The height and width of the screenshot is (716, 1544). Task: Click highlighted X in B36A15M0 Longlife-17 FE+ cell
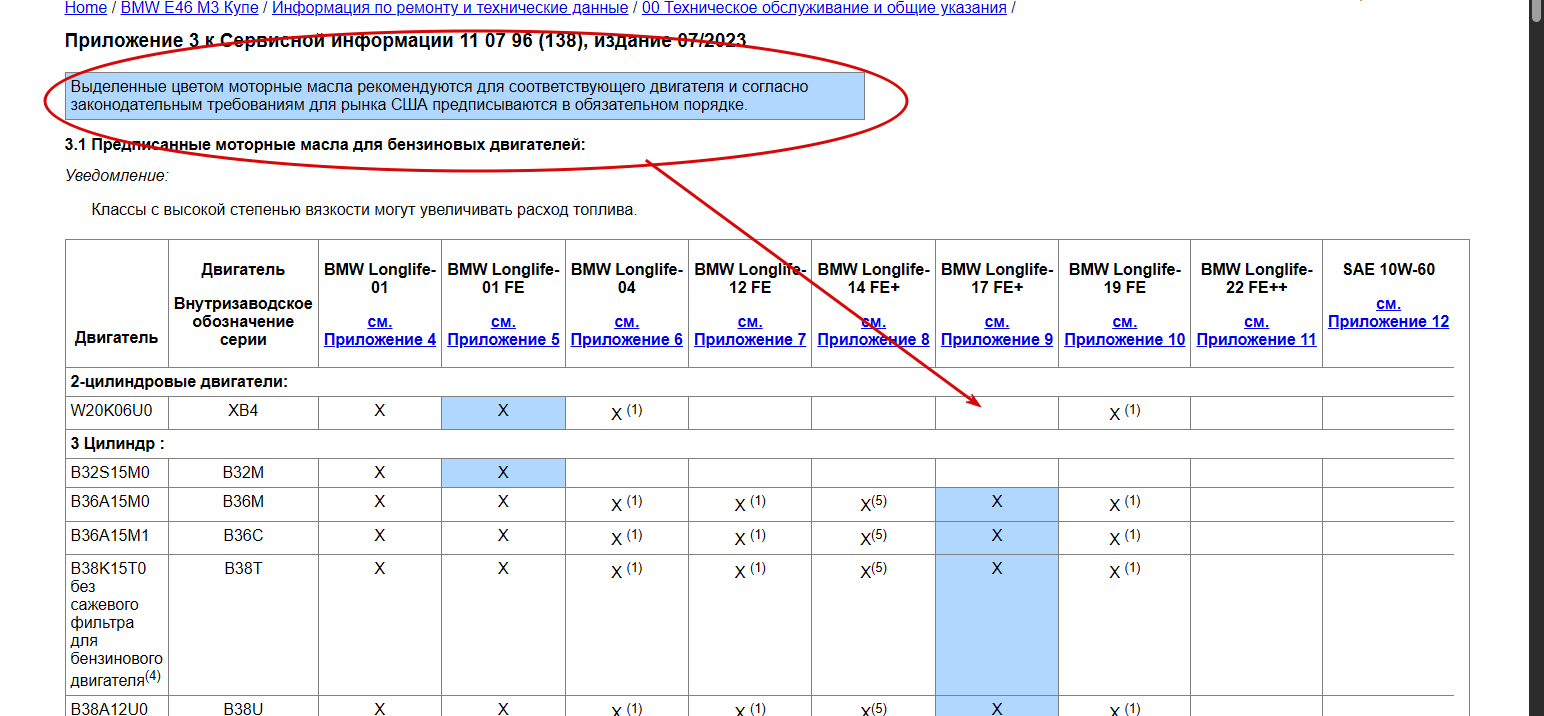[x=997, y=502]
